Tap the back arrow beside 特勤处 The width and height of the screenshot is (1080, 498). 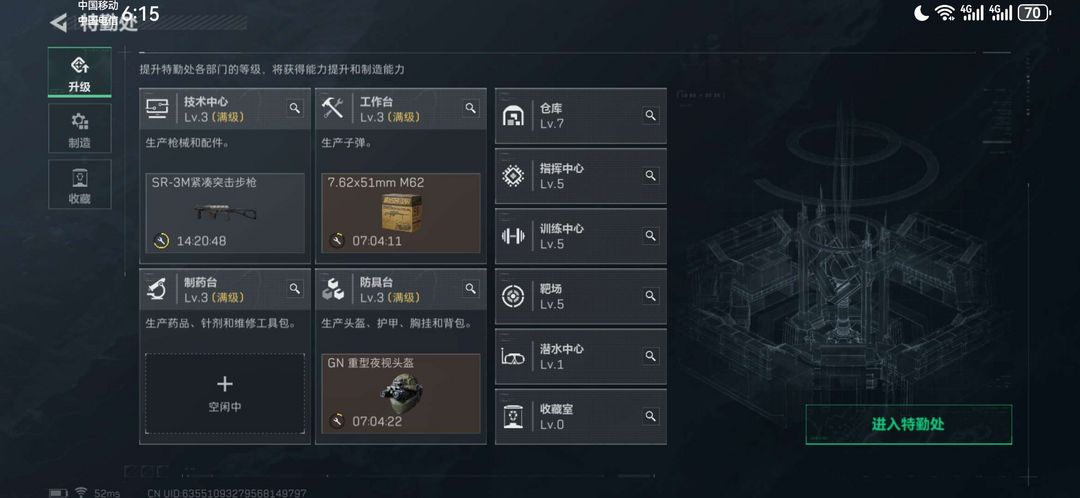[59, 23]
